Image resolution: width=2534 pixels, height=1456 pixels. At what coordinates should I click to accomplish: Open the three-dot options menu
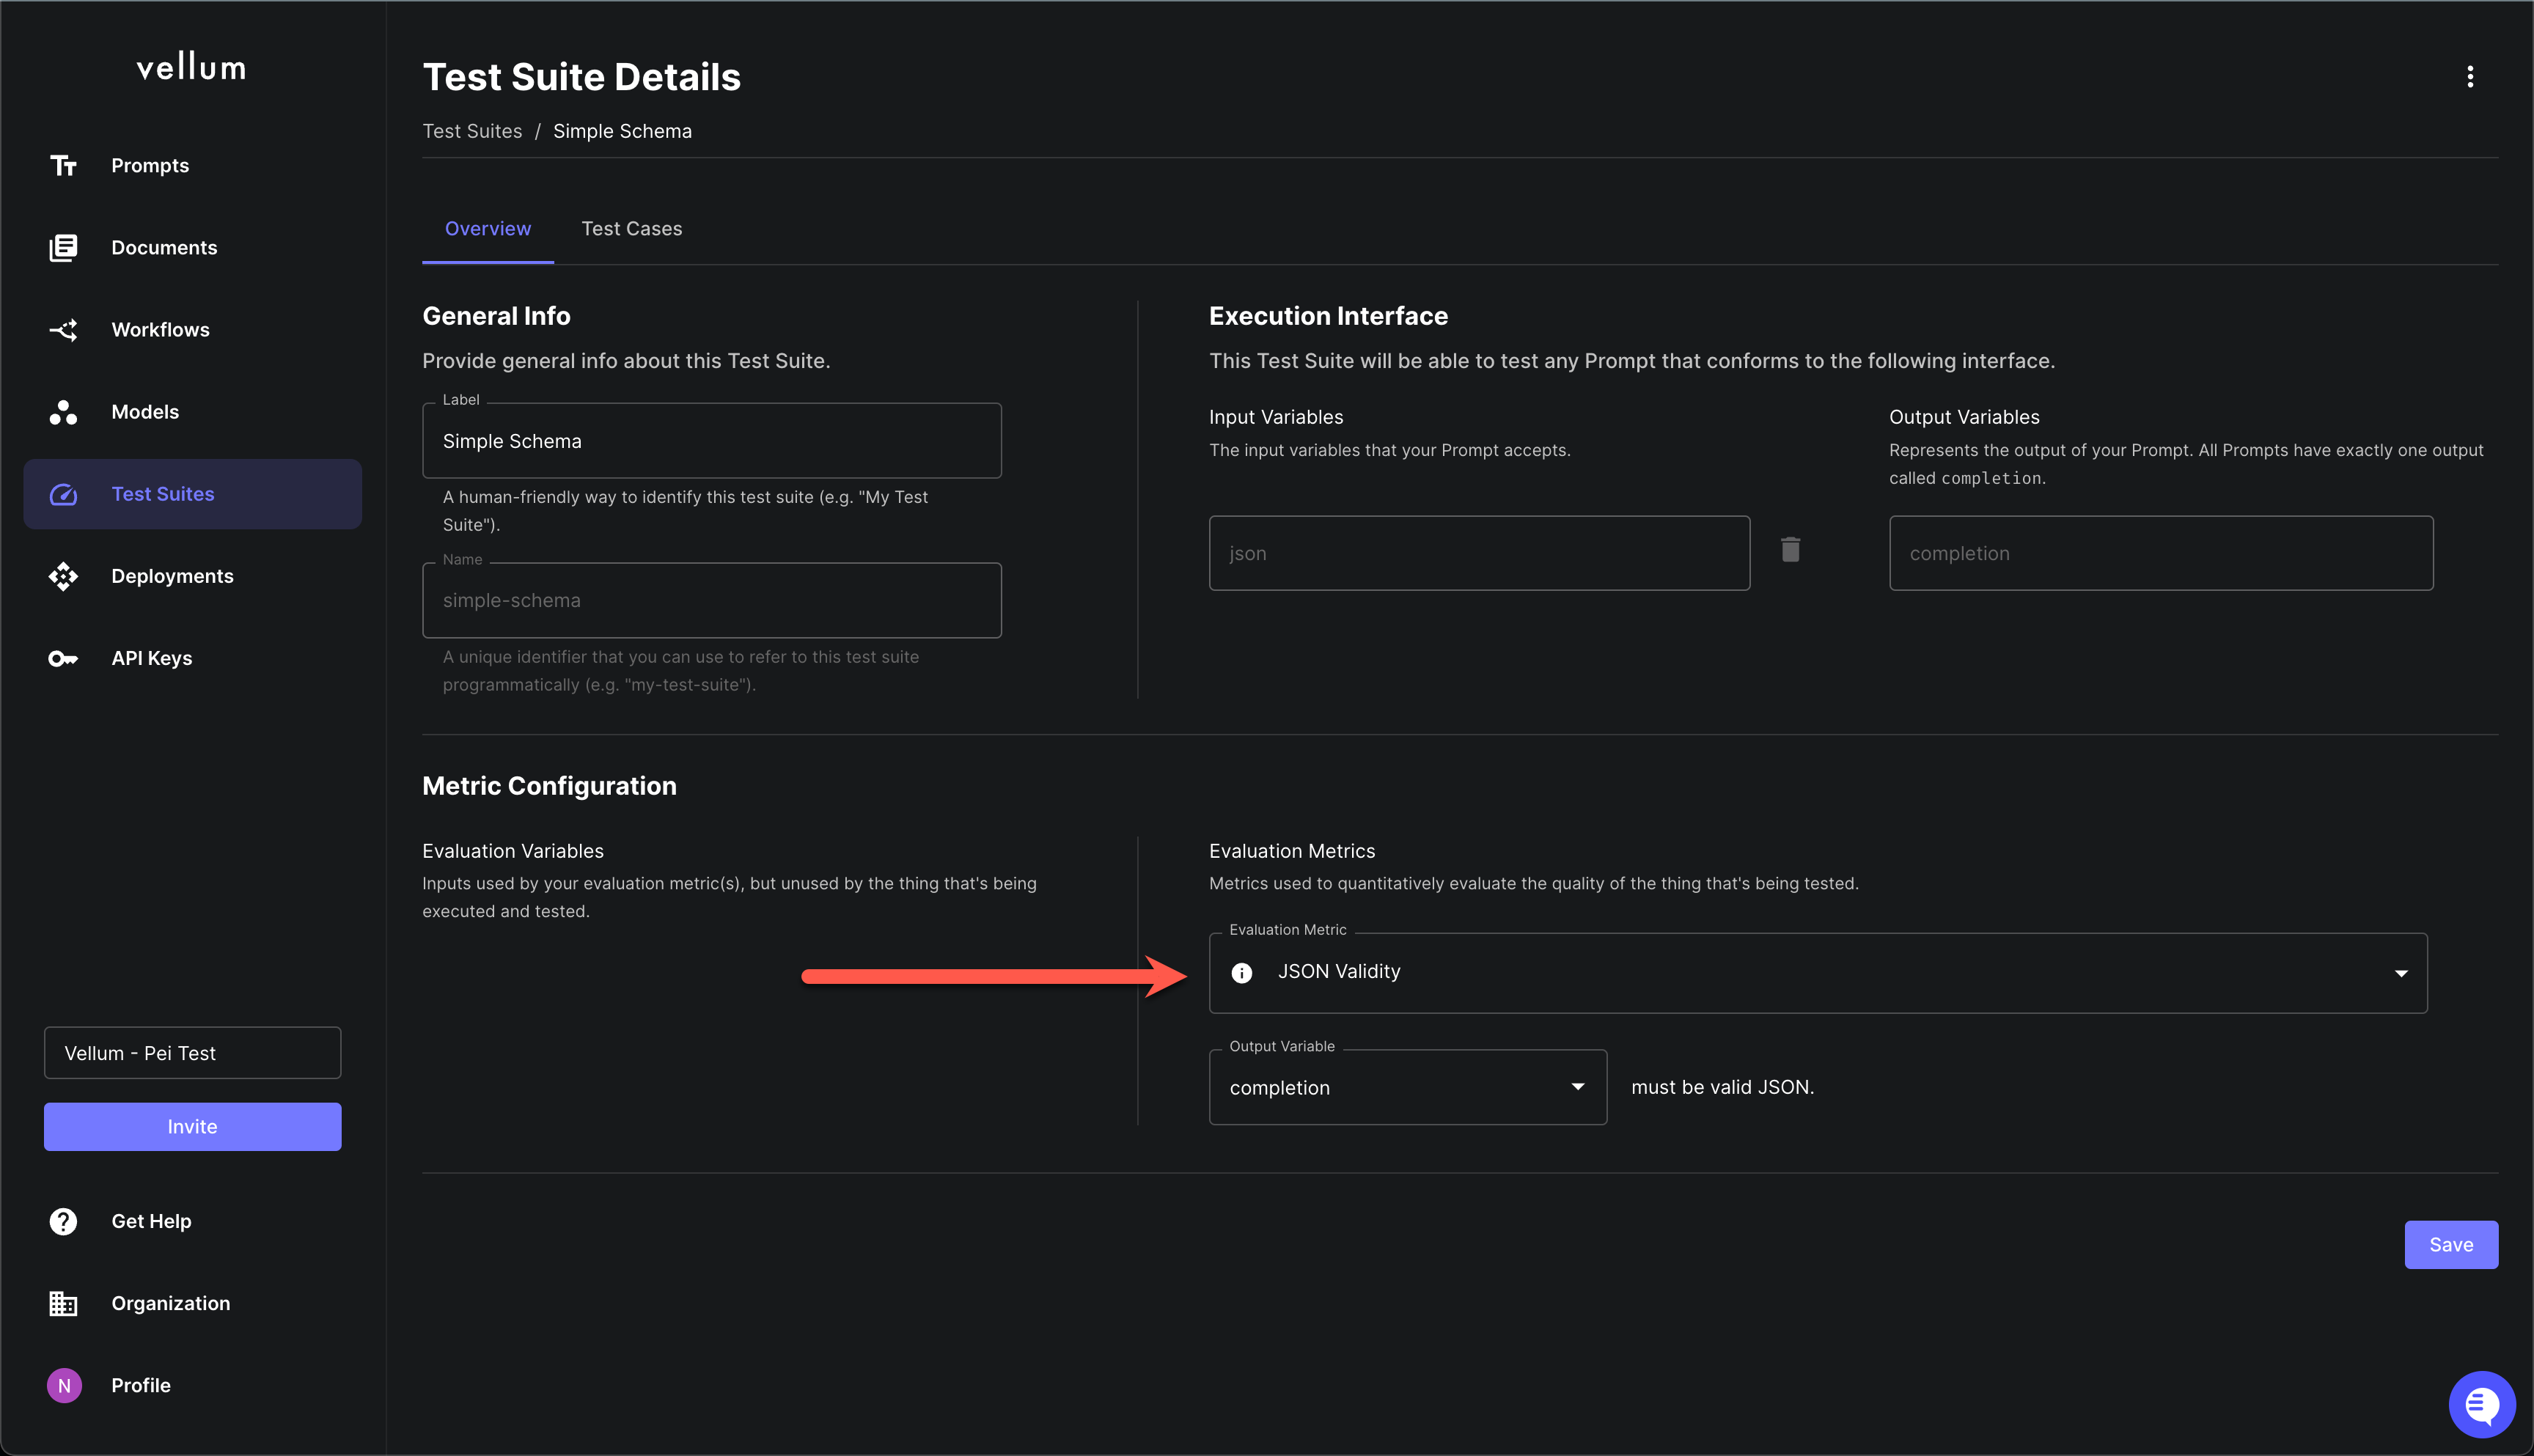pos(2469,77)
